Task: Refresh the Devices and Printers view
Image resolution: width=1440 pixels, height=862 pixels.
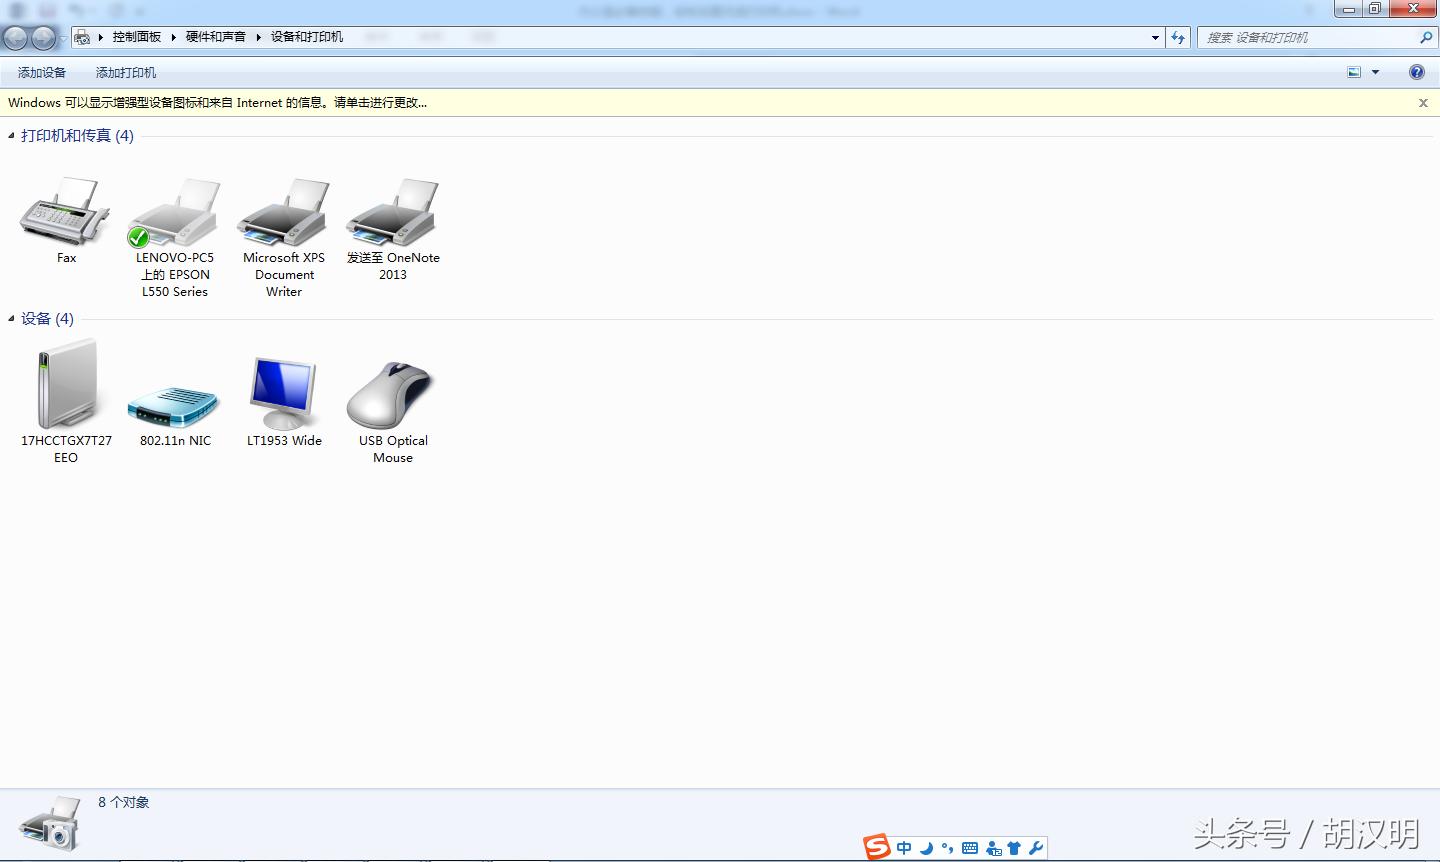Action: [1178, 38]
